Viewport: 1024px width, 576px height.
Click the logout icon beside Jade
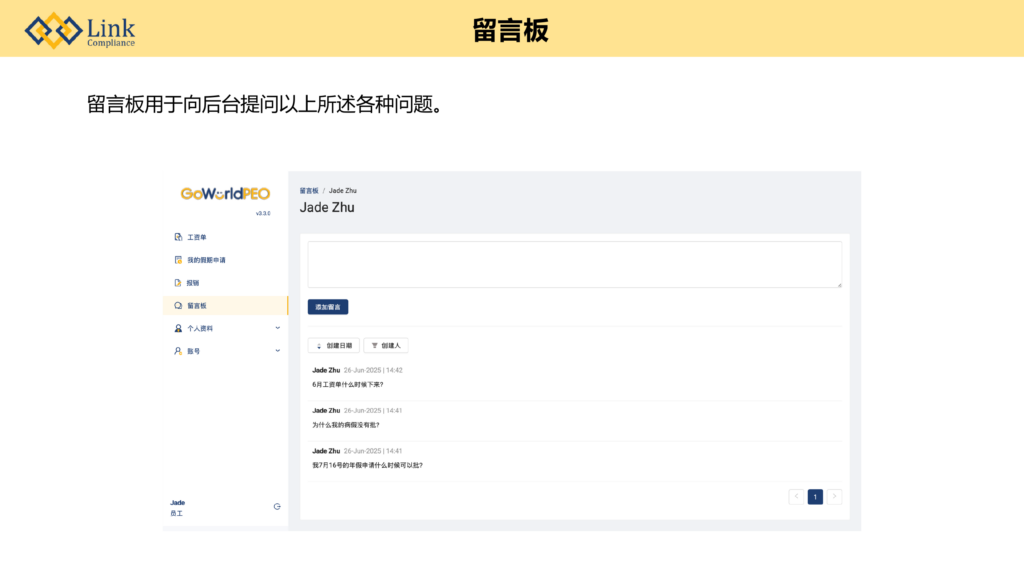(x=277, y=507)
